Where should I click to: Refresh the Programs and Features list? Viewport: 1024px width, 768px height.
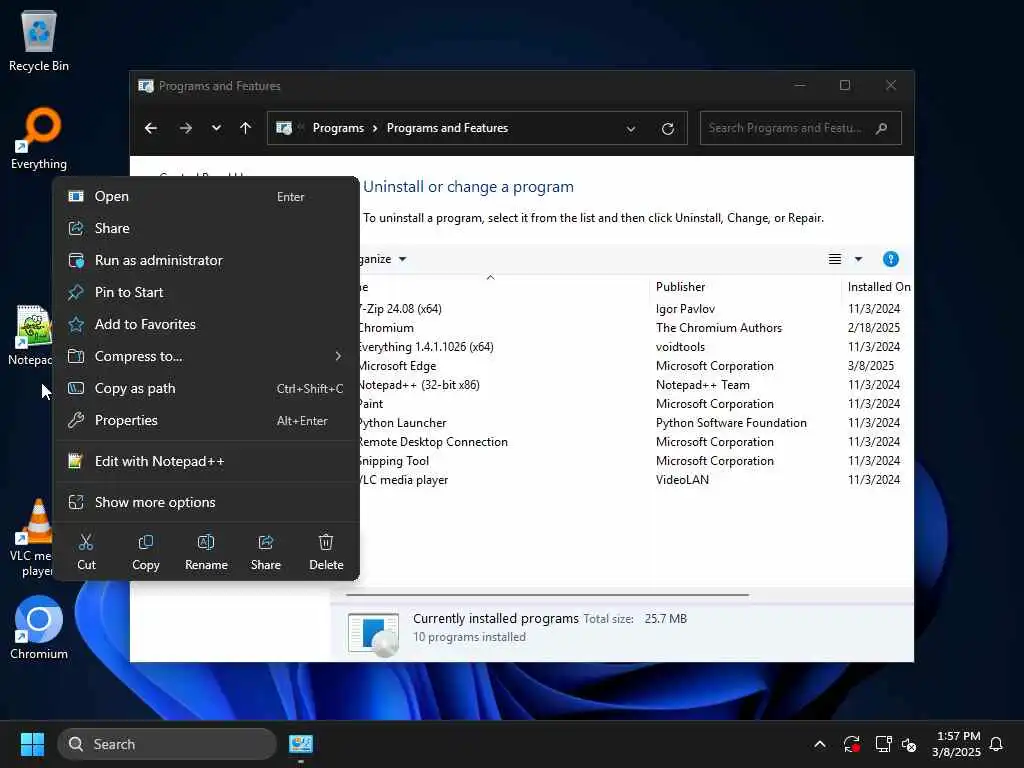click(667, 129)
